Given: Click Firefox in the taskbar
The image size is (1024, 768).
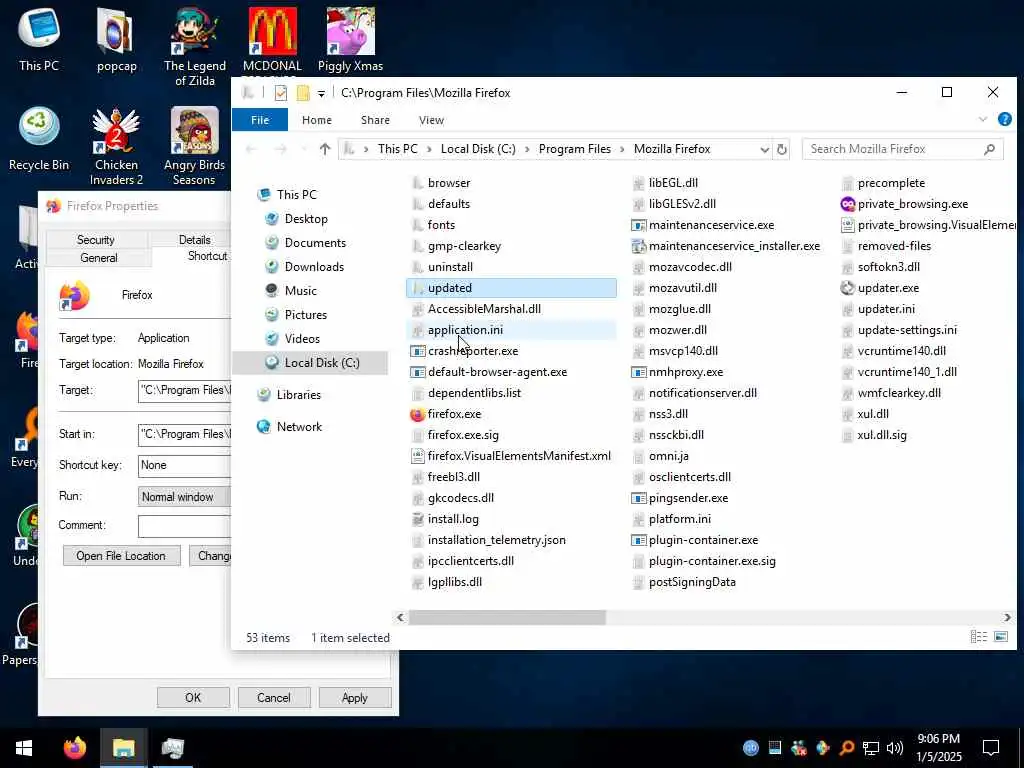Looking at the screenshot, I should (x=74, y=748).
